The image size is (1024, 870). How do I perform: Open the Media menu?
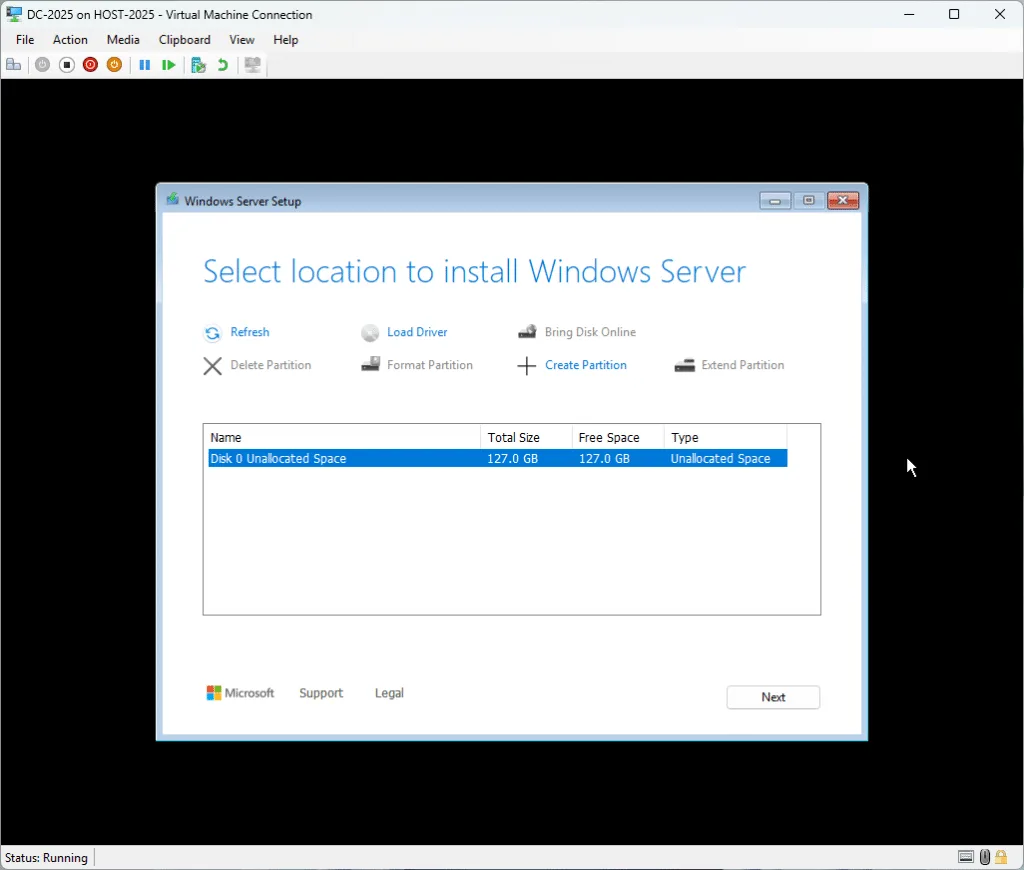pos(123,40)
